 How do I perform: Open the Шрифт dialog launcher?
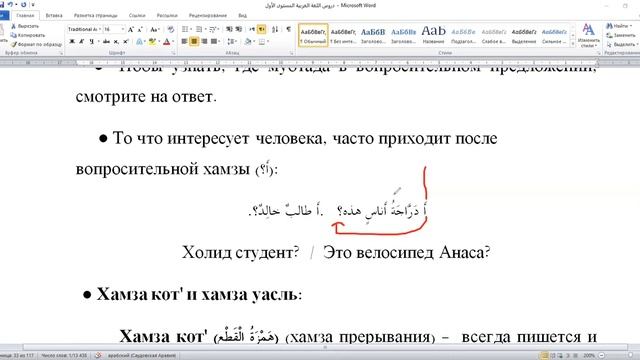click(x=173, y=53)
